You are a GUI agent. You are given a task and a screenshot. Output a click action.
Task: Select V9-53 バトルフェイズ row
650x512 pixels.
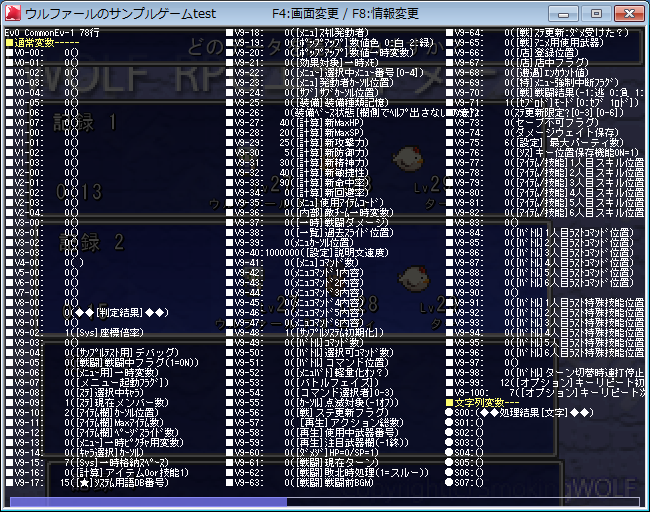pyautogui.click(x=303, y=382)
